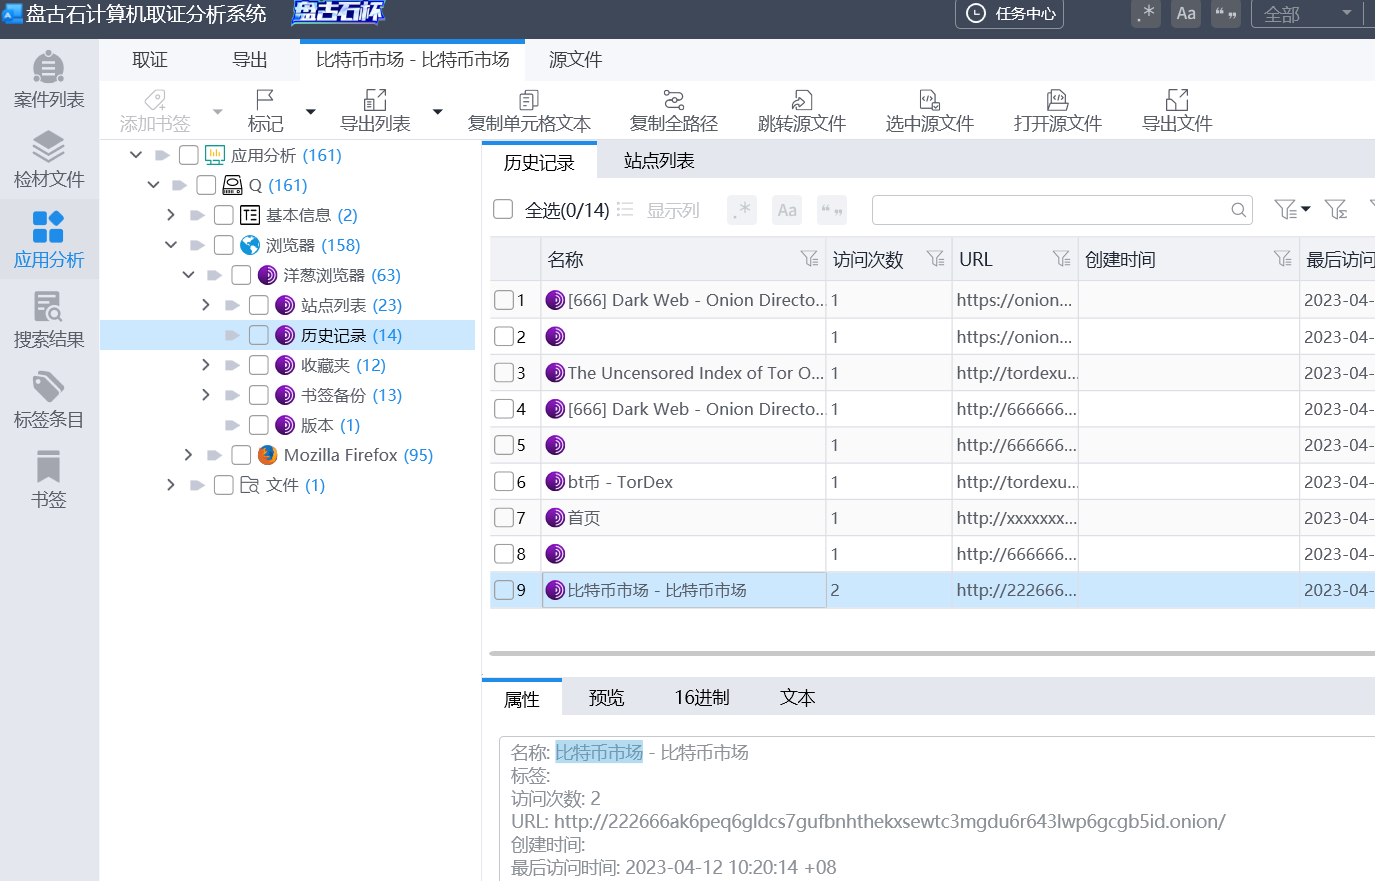This screenshot has height=881, width=1375.
Task: Open the 检材文件 sidebar section
Action: coord(49,160)
